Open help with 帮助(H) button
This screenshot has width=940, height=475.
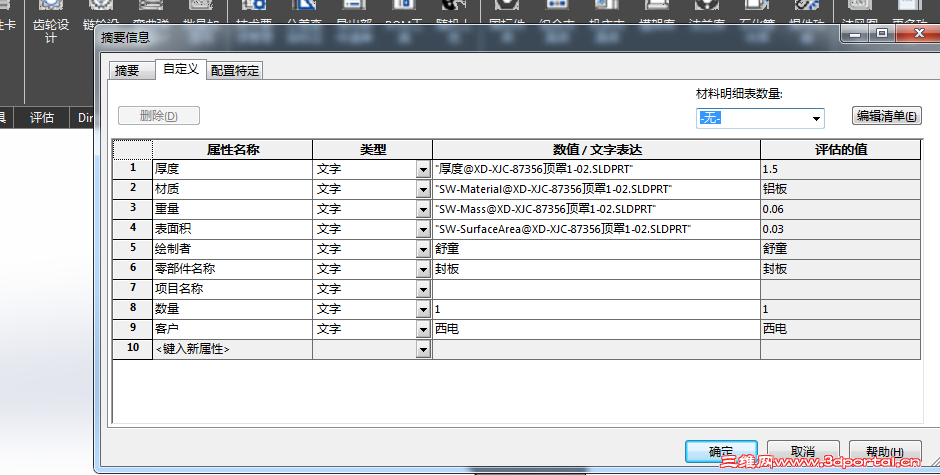coord(885,451)
